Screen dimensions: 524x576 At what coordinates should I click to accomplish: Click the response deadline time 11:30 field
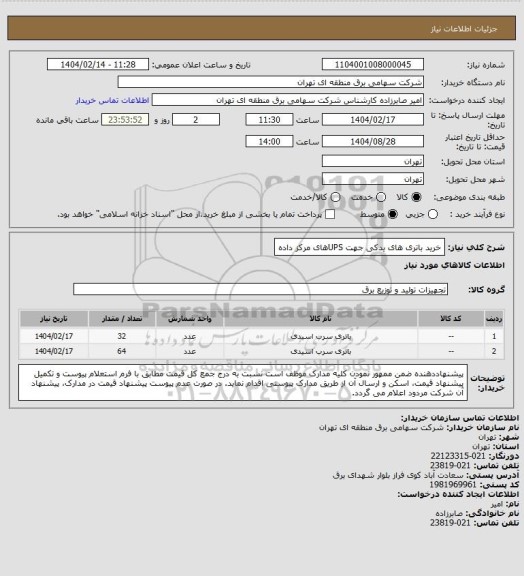[x=269, y=120]
